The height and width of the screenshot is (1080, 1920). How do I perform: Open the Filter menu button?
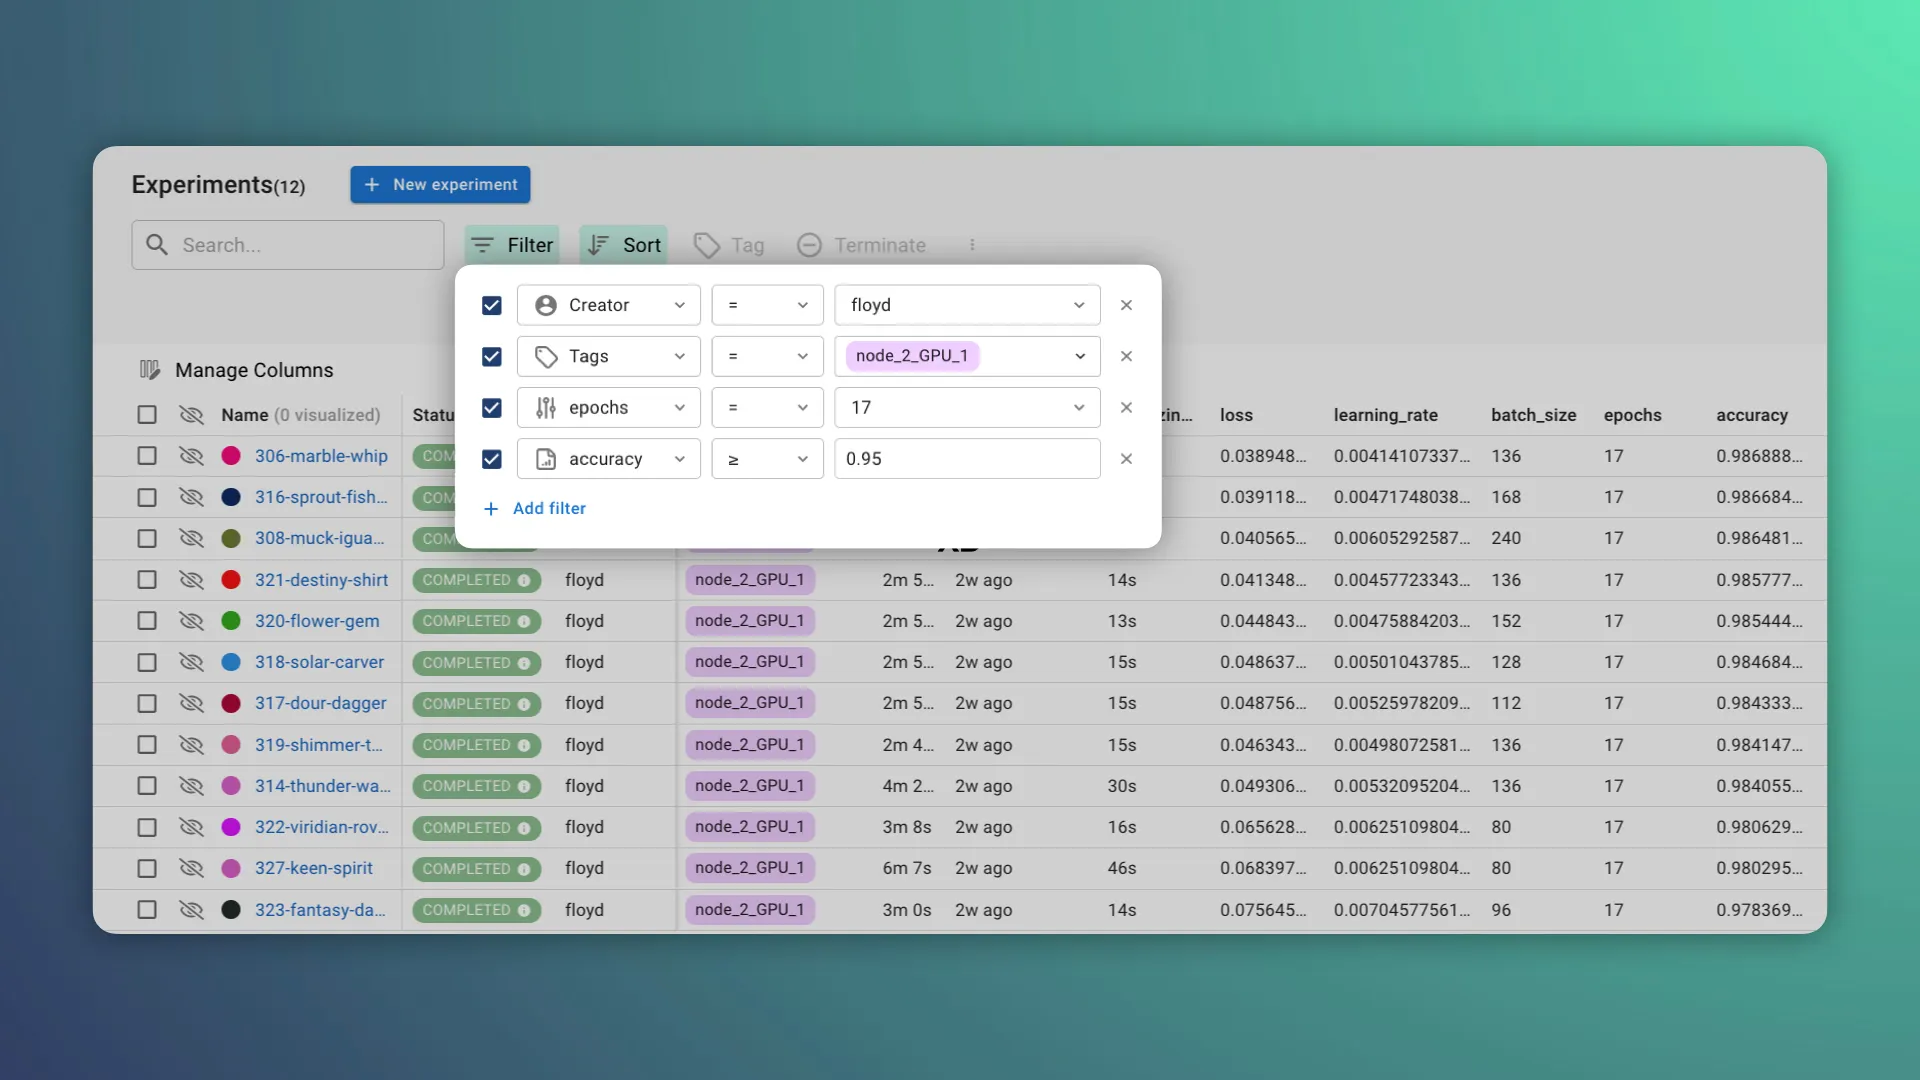point(512,245)
